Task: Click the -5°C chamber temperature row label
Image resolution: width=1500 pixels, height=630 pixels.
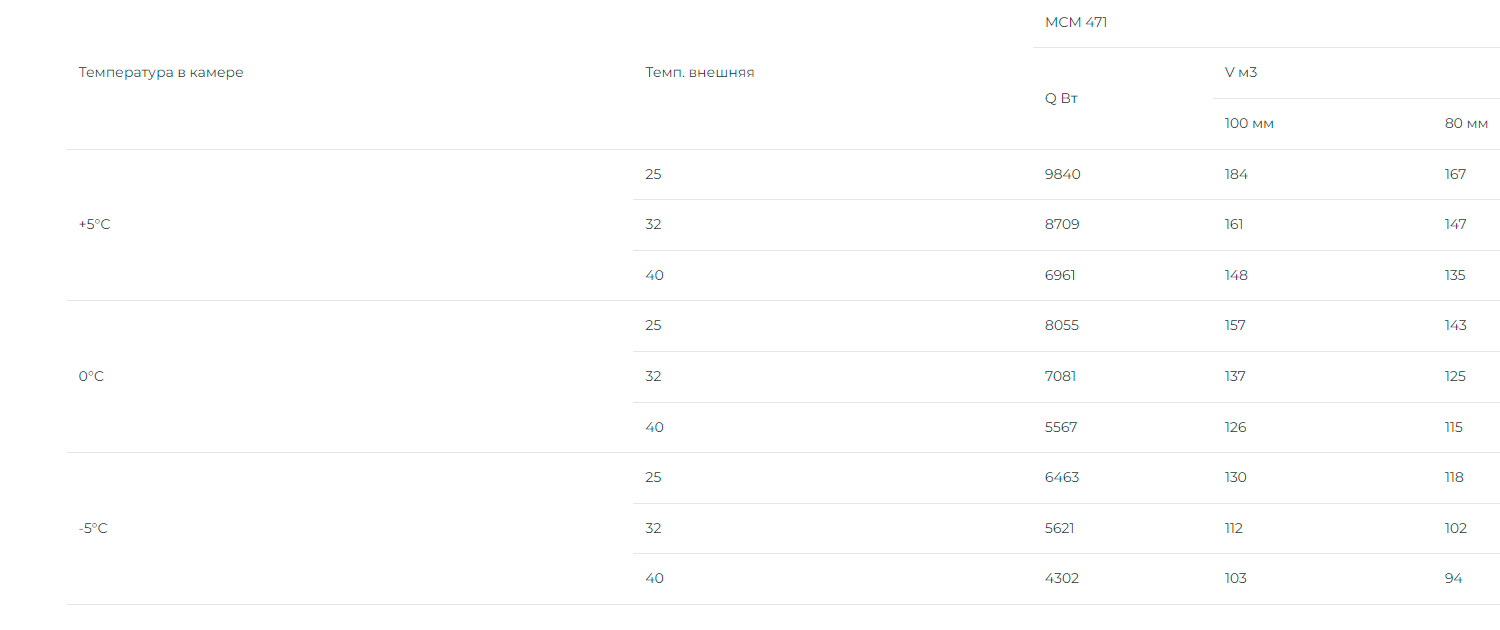Action: (93, 529)
